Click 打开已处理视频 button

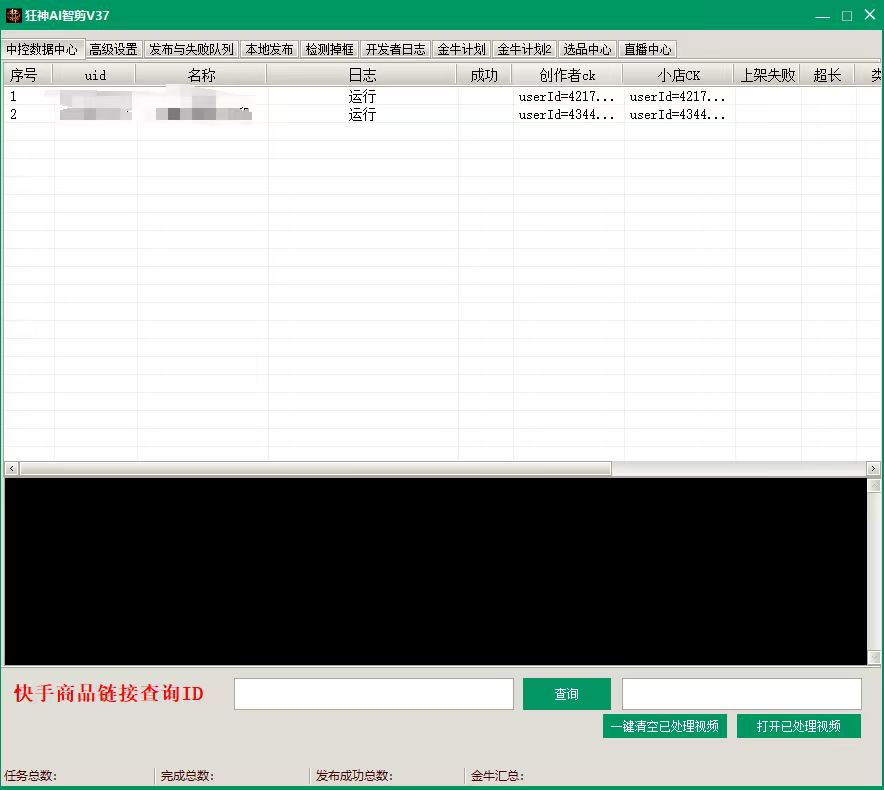[x=799, y=726]
